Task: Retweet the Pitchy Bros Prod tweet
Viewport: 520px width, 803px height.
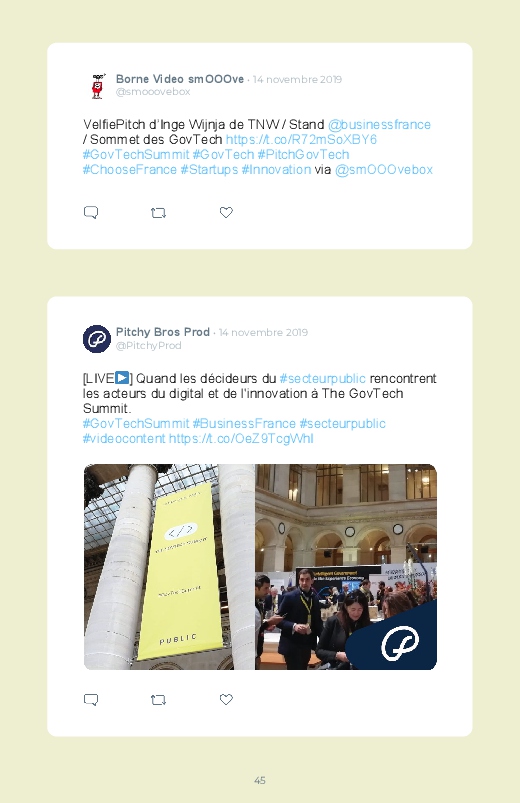Action: coord(158,700)
